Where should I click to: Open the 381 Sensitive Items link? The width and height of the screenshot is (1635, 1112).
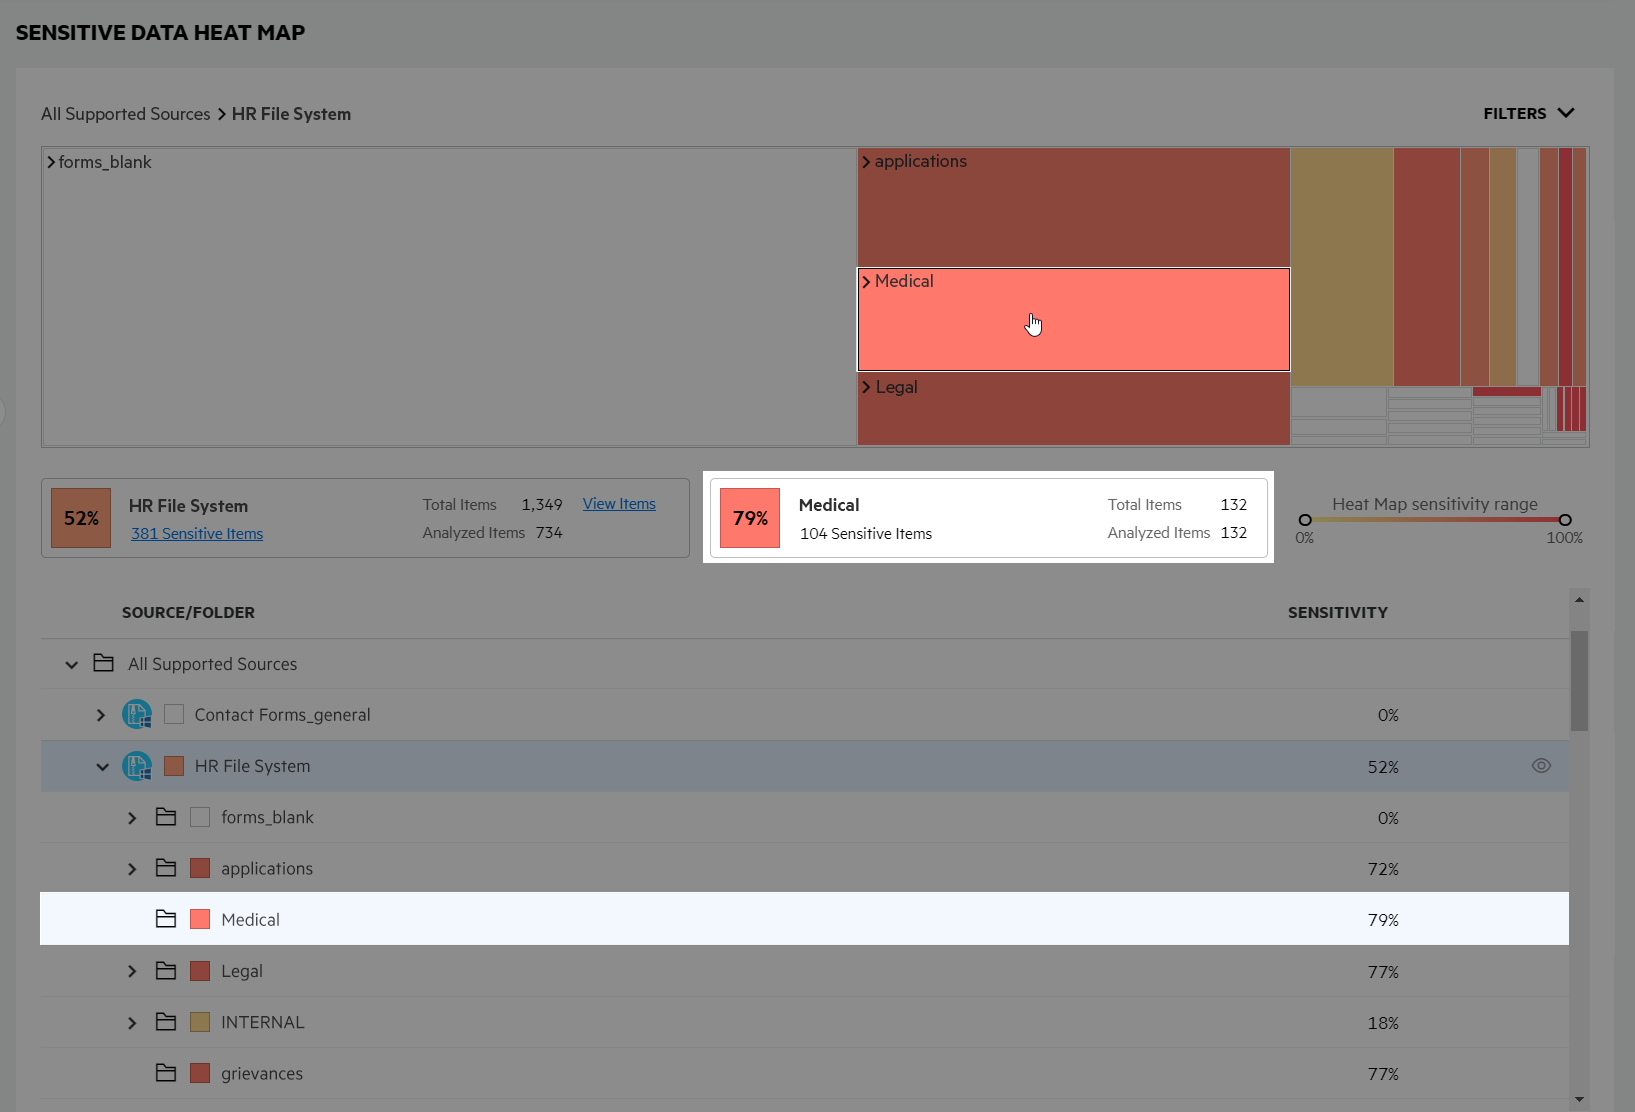(x=197, y=534)
